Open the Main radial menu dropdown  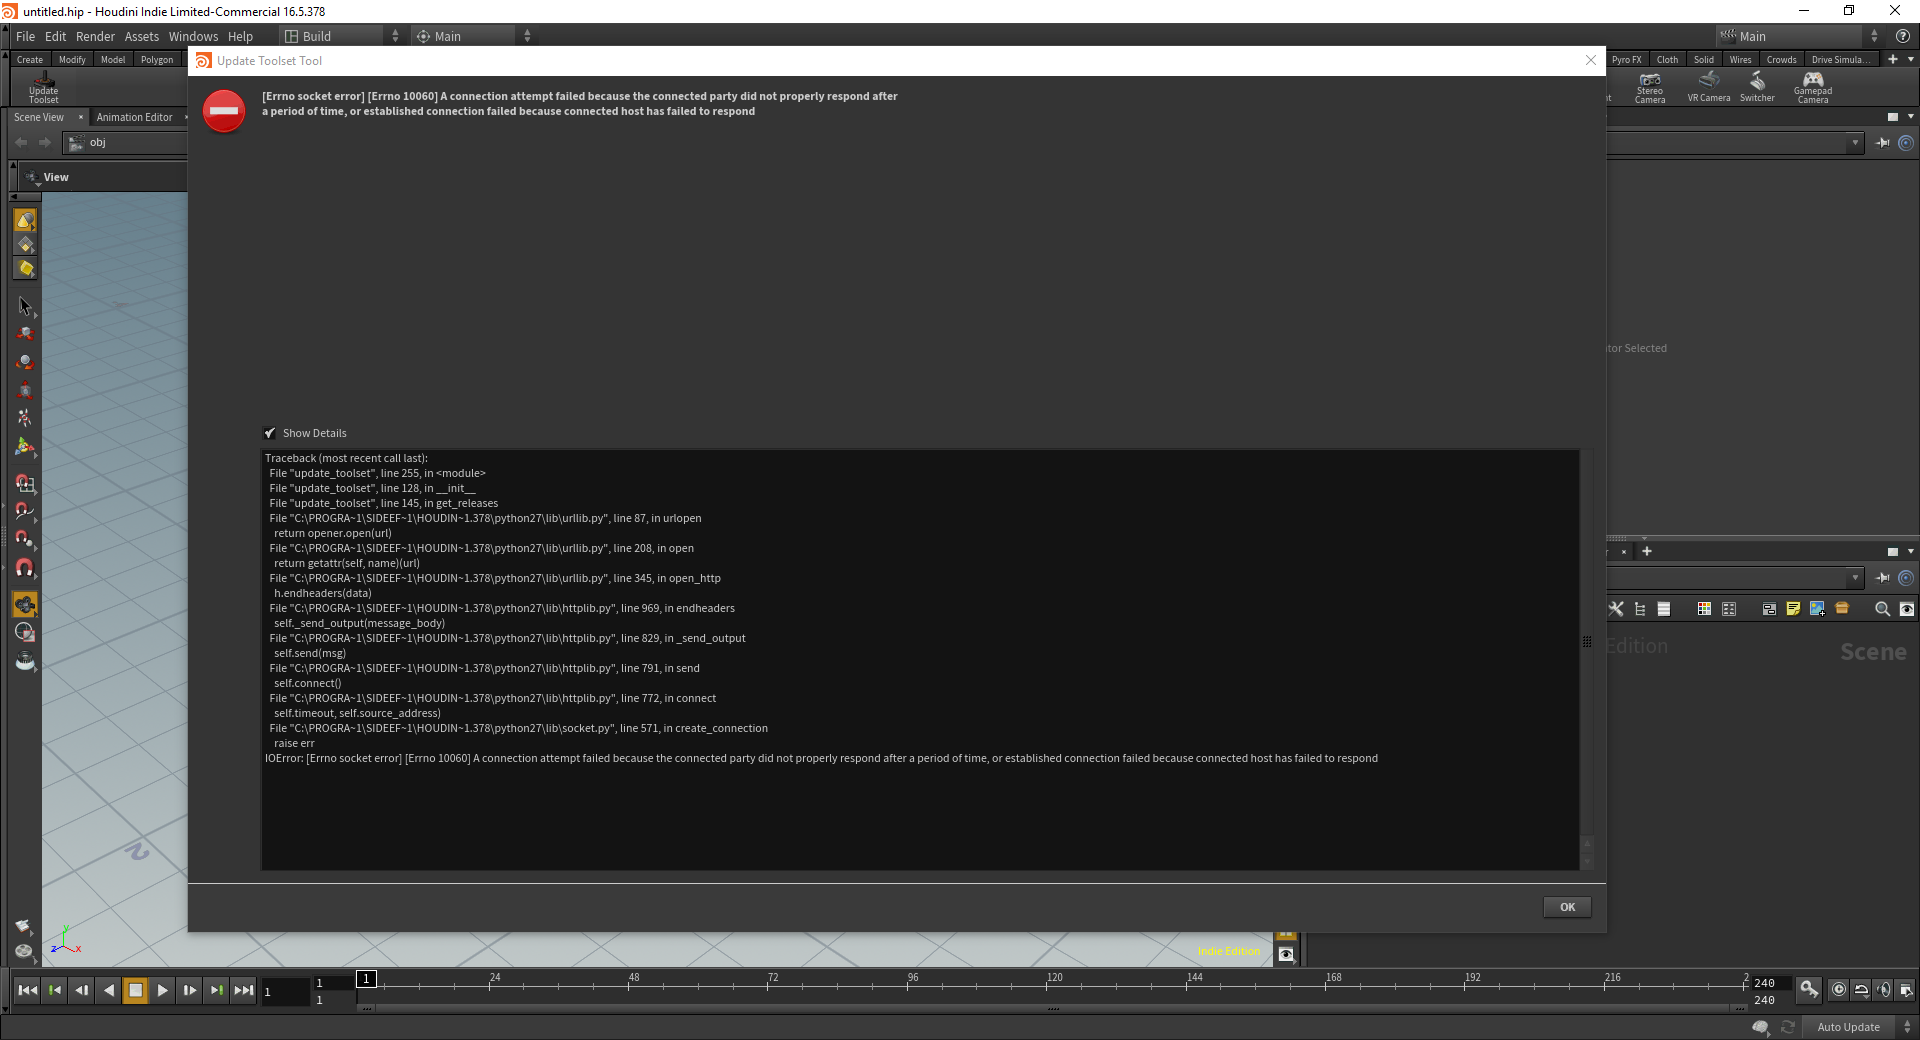(x=474, y=36)
